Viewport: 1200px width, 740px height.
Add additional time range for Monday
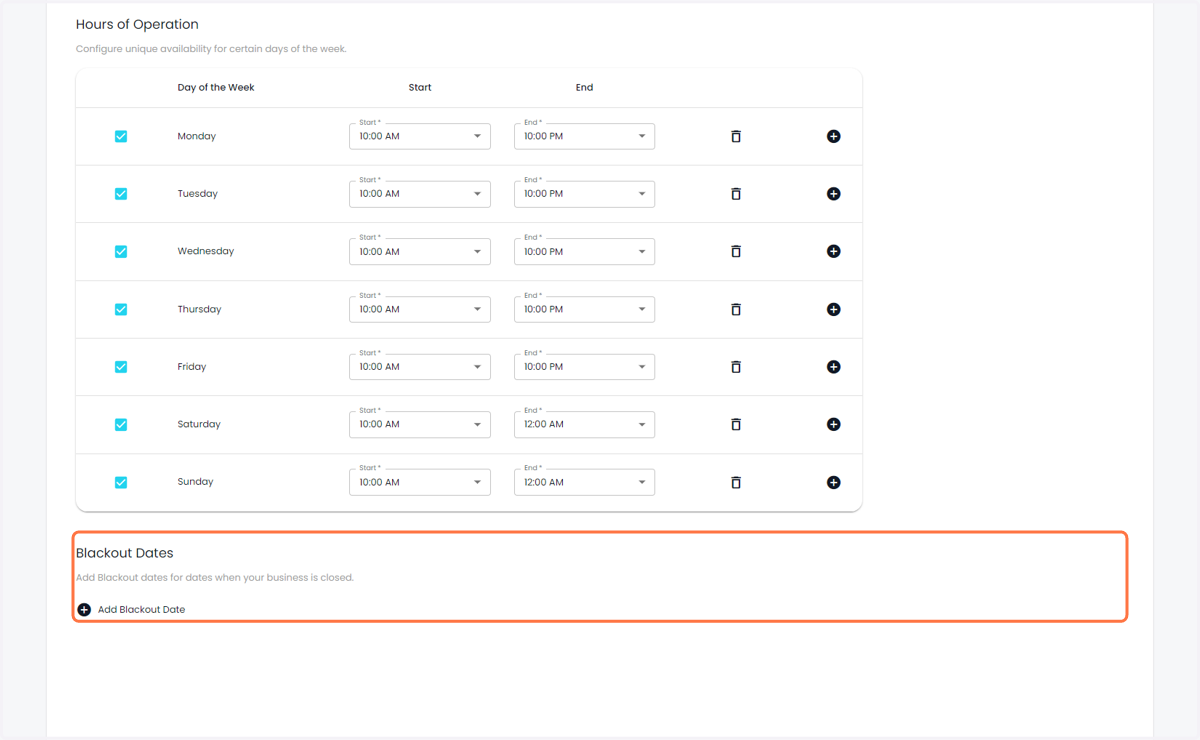click(833, 136)
